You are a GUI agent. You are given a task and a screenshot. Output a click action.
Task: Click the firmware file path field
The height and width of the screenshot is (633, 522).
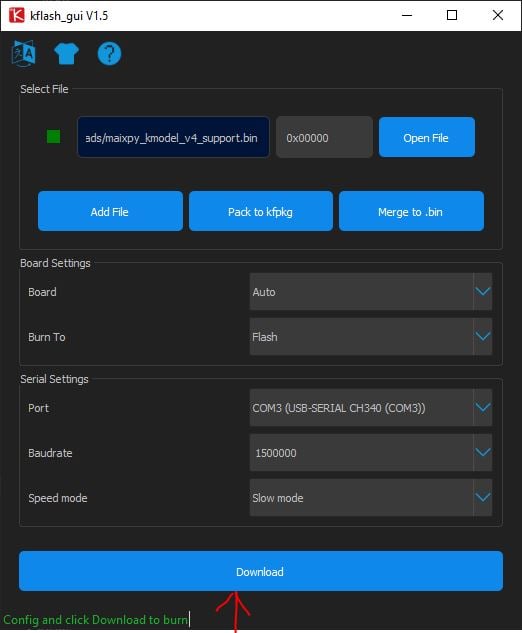[x=173, y=137]
